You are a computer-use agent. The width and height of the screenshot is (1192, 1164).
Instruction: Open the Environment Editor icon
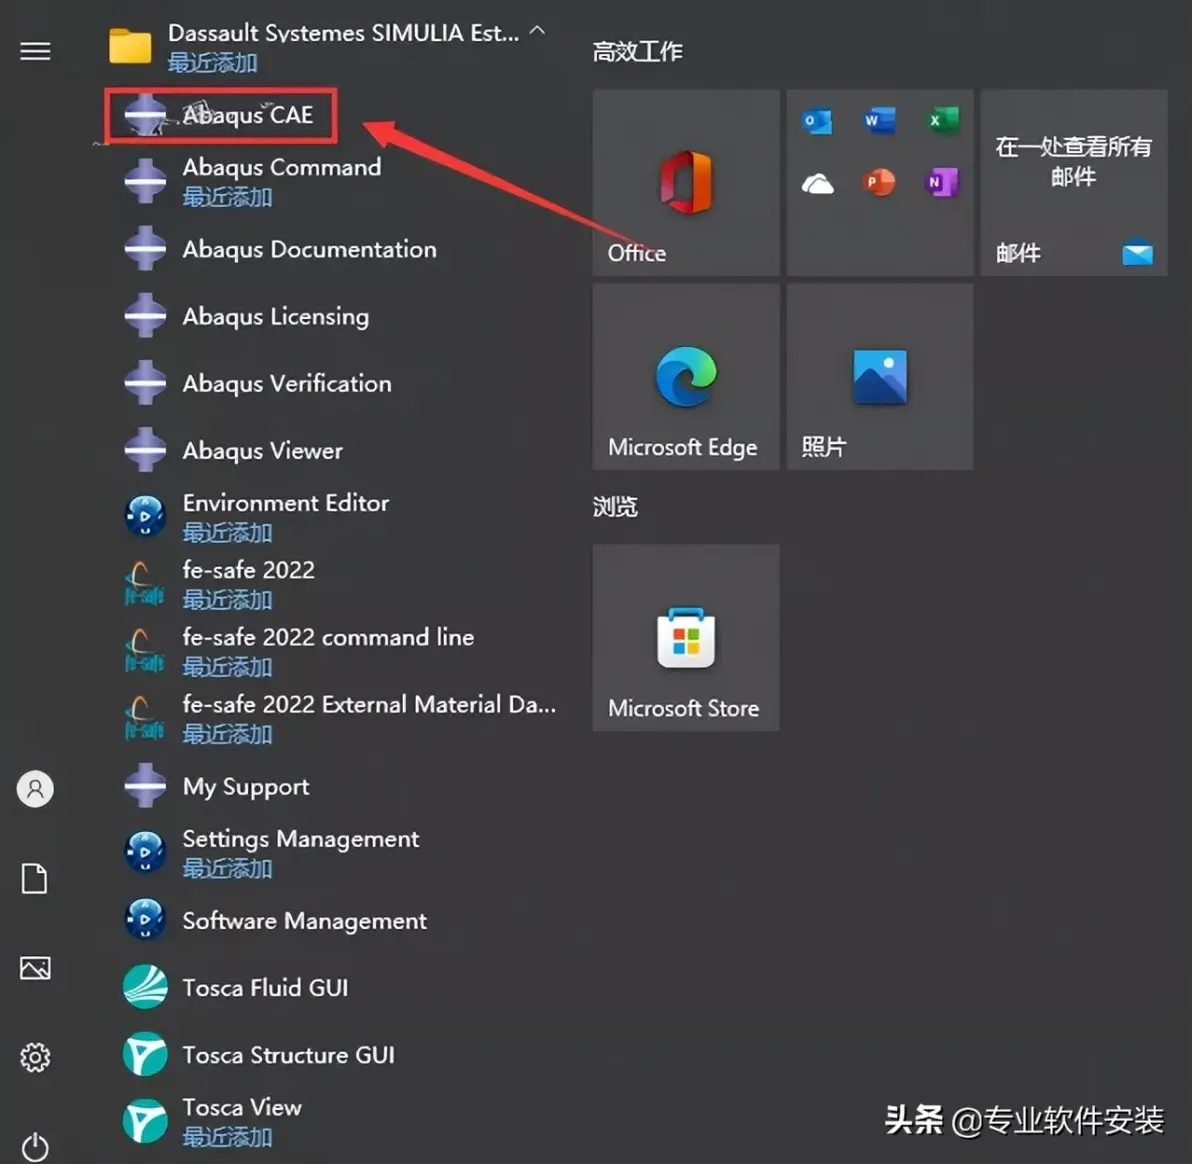(145, 516)
